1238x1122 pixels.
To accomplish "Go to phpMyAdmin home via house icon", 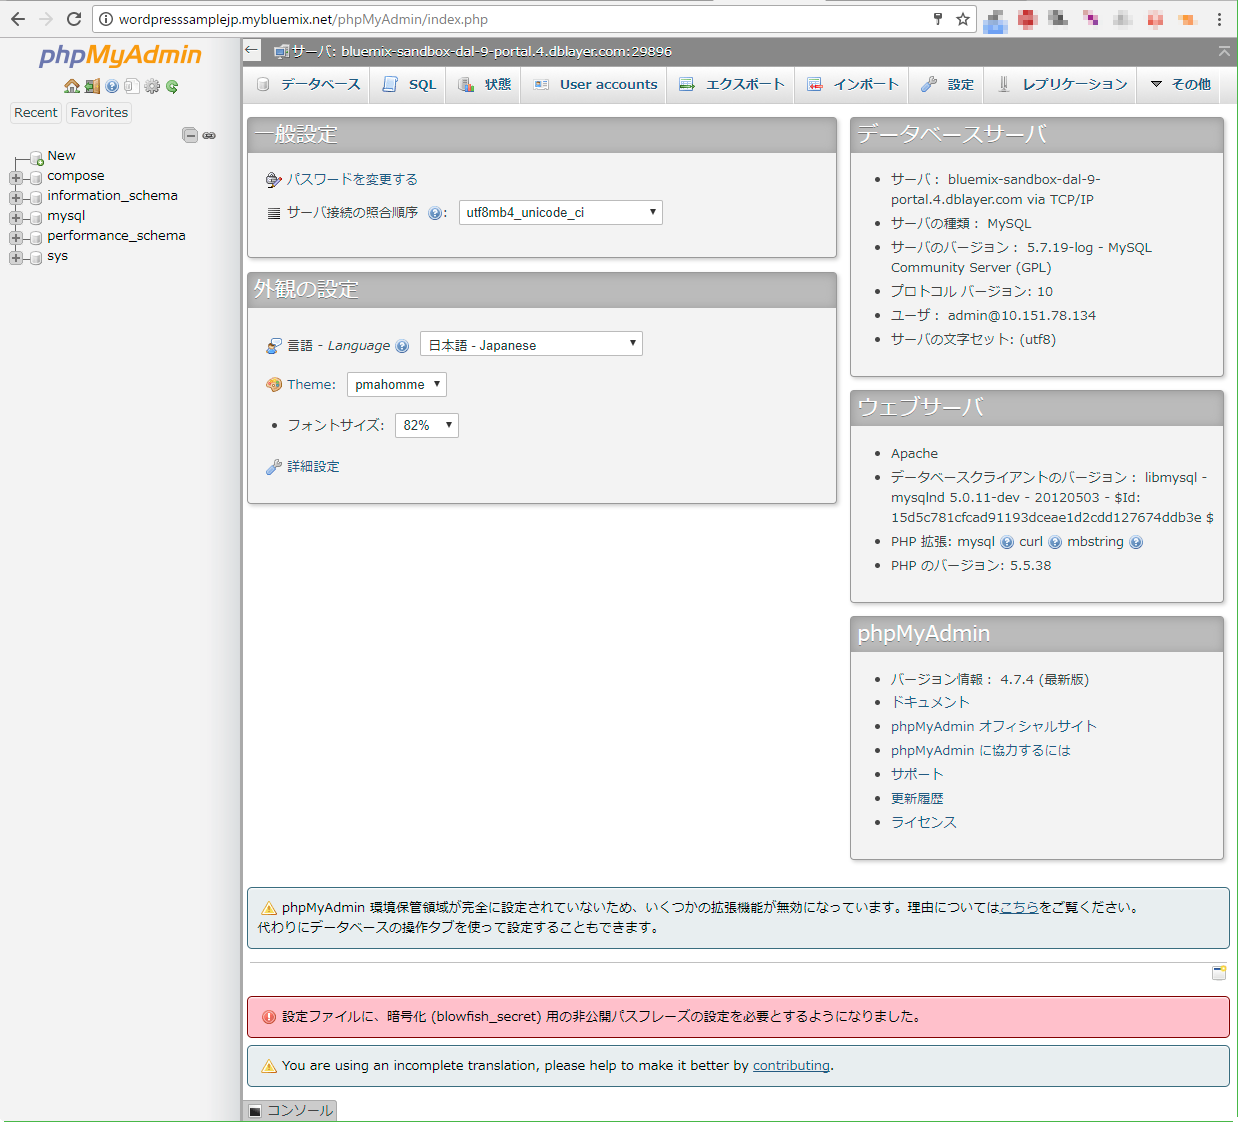I will [72, 86].
